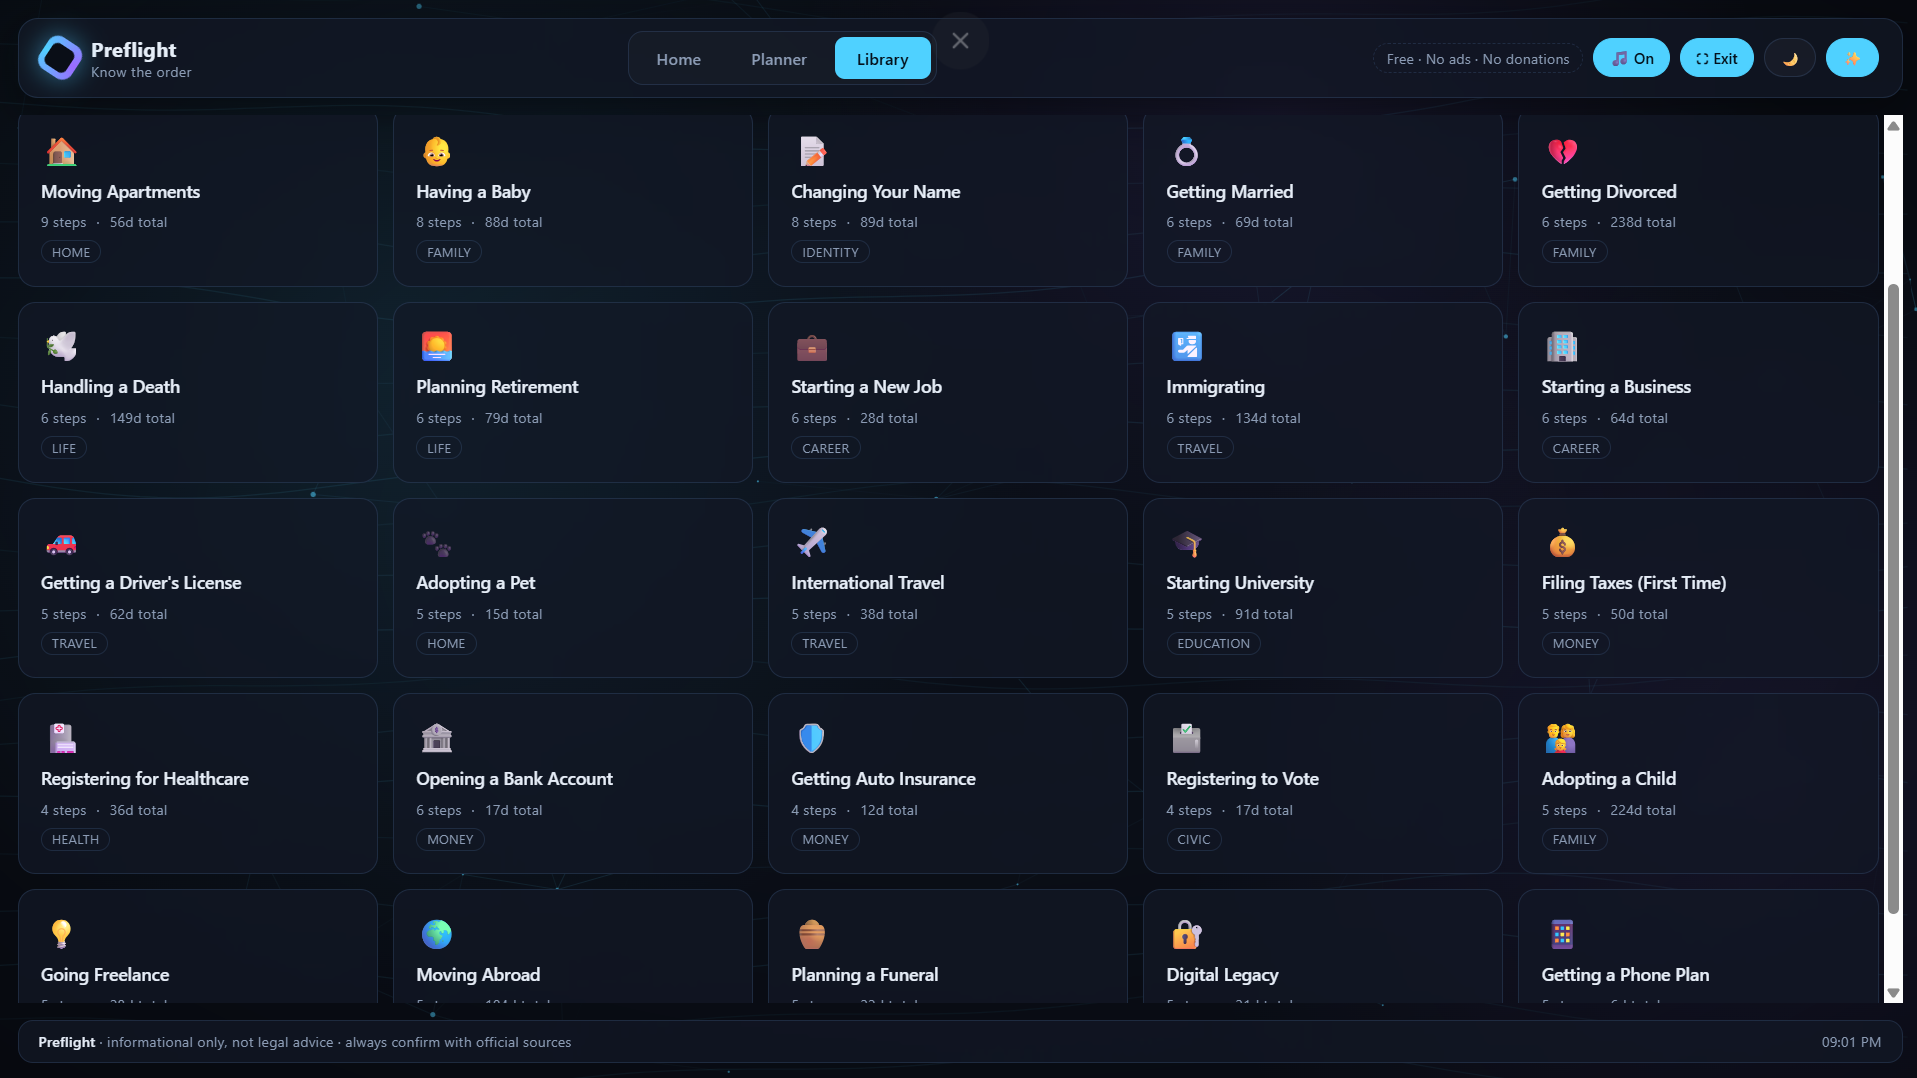1917x1078 pixels.
Task: Click the Getting Married ring icon
Action: coord(1186,152)
